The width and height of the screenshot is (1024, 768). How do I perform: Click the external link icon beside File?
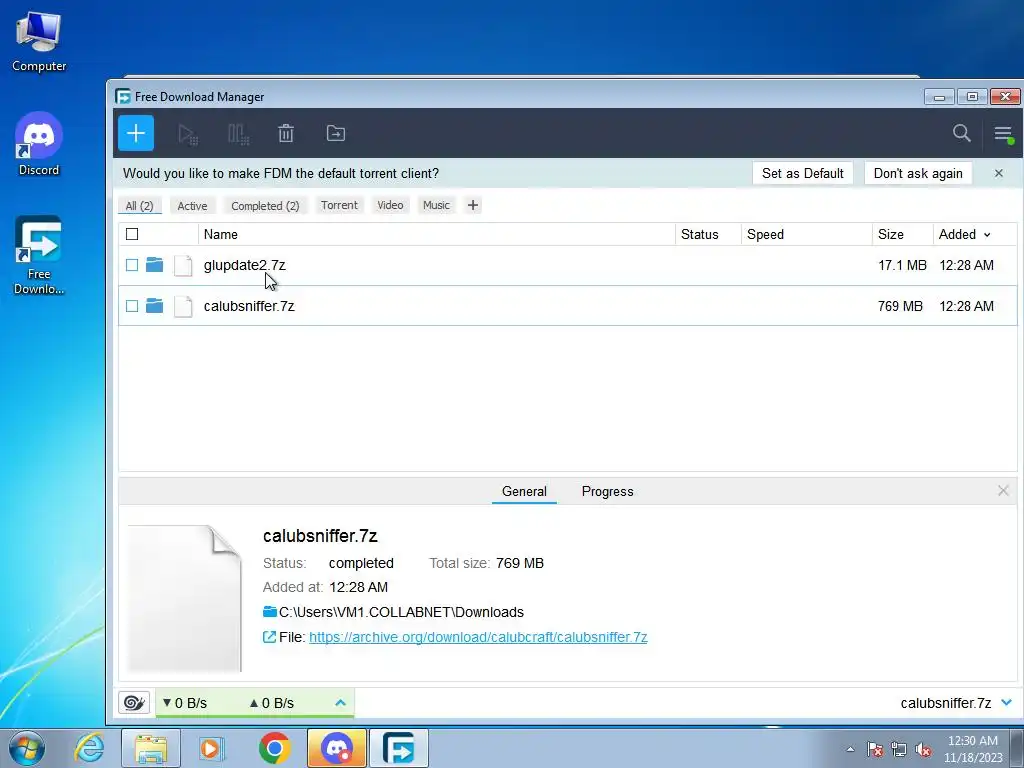[x=269, y=637]
